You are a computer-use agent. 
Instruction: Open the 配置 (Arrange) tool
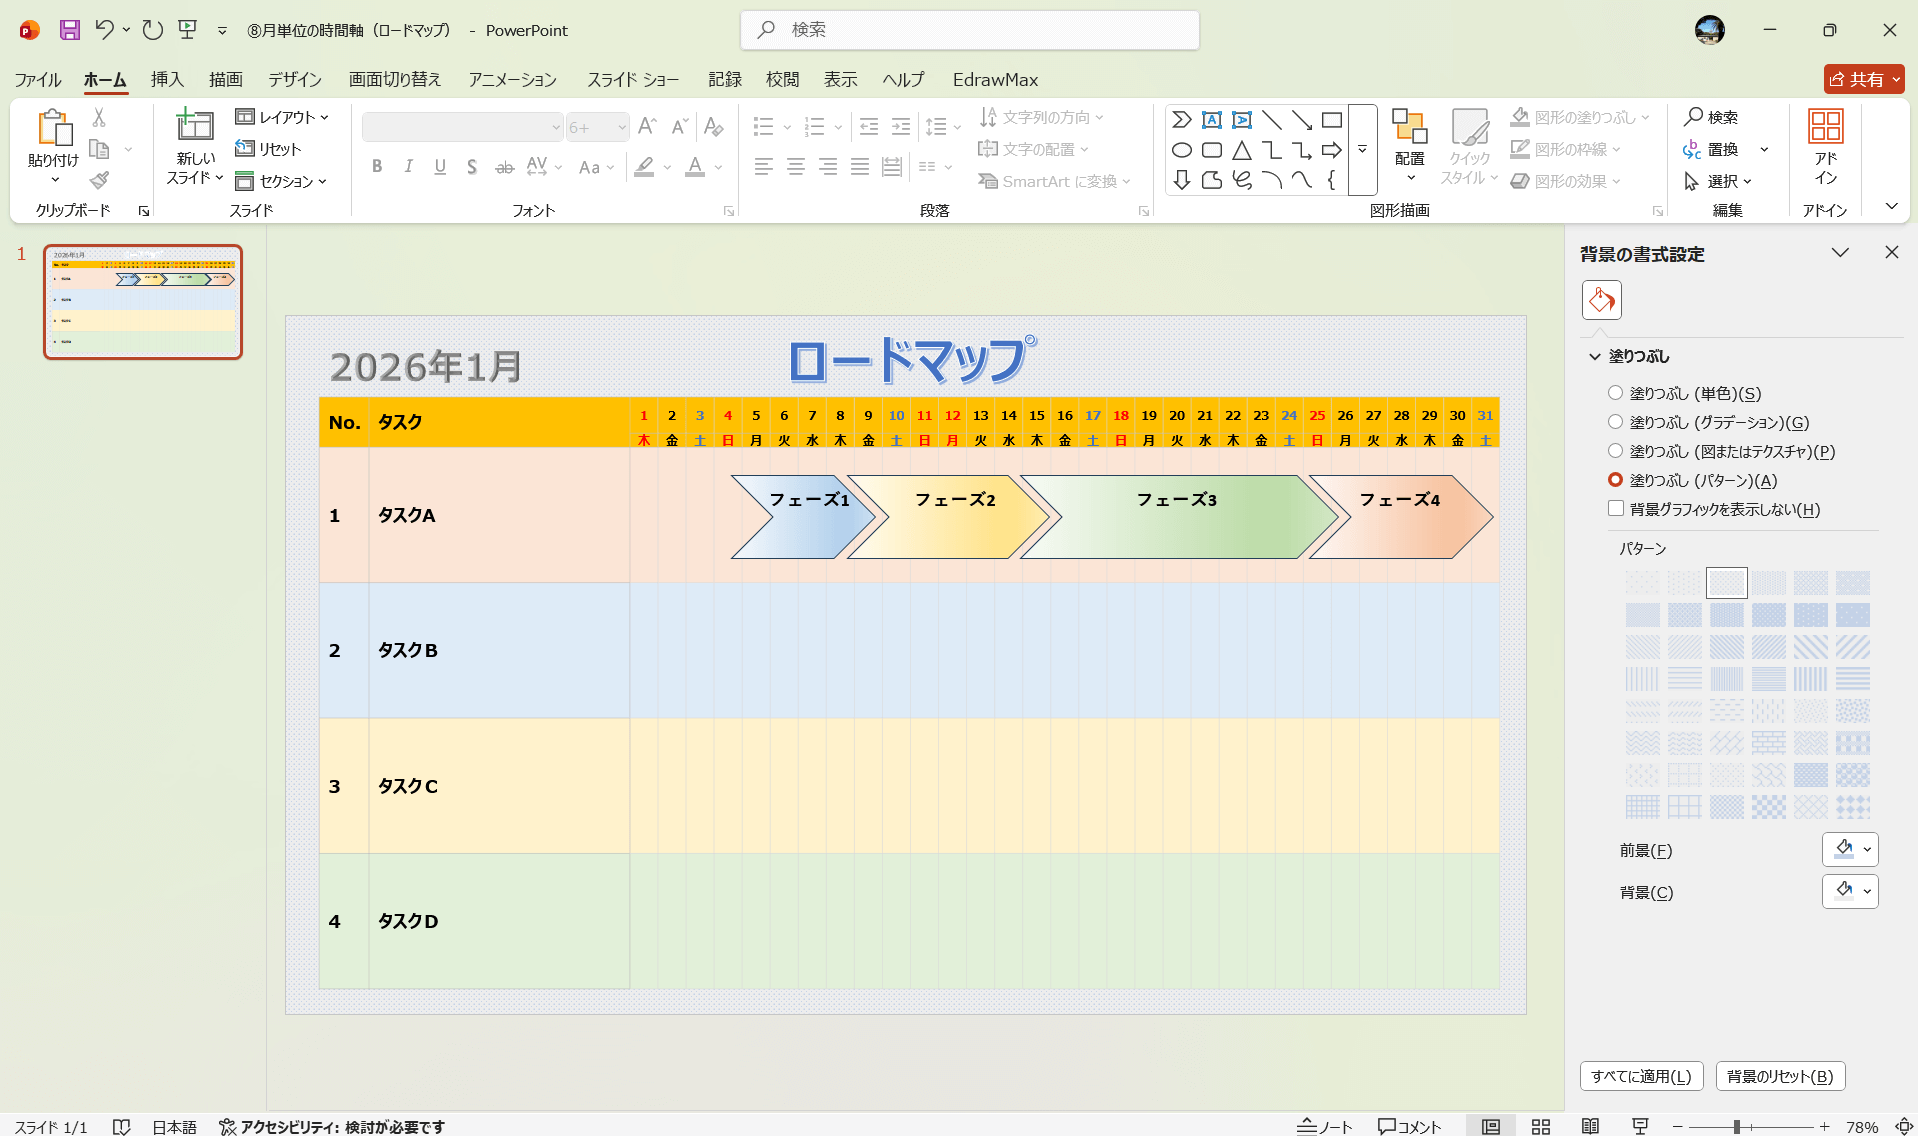(1409, 140)
